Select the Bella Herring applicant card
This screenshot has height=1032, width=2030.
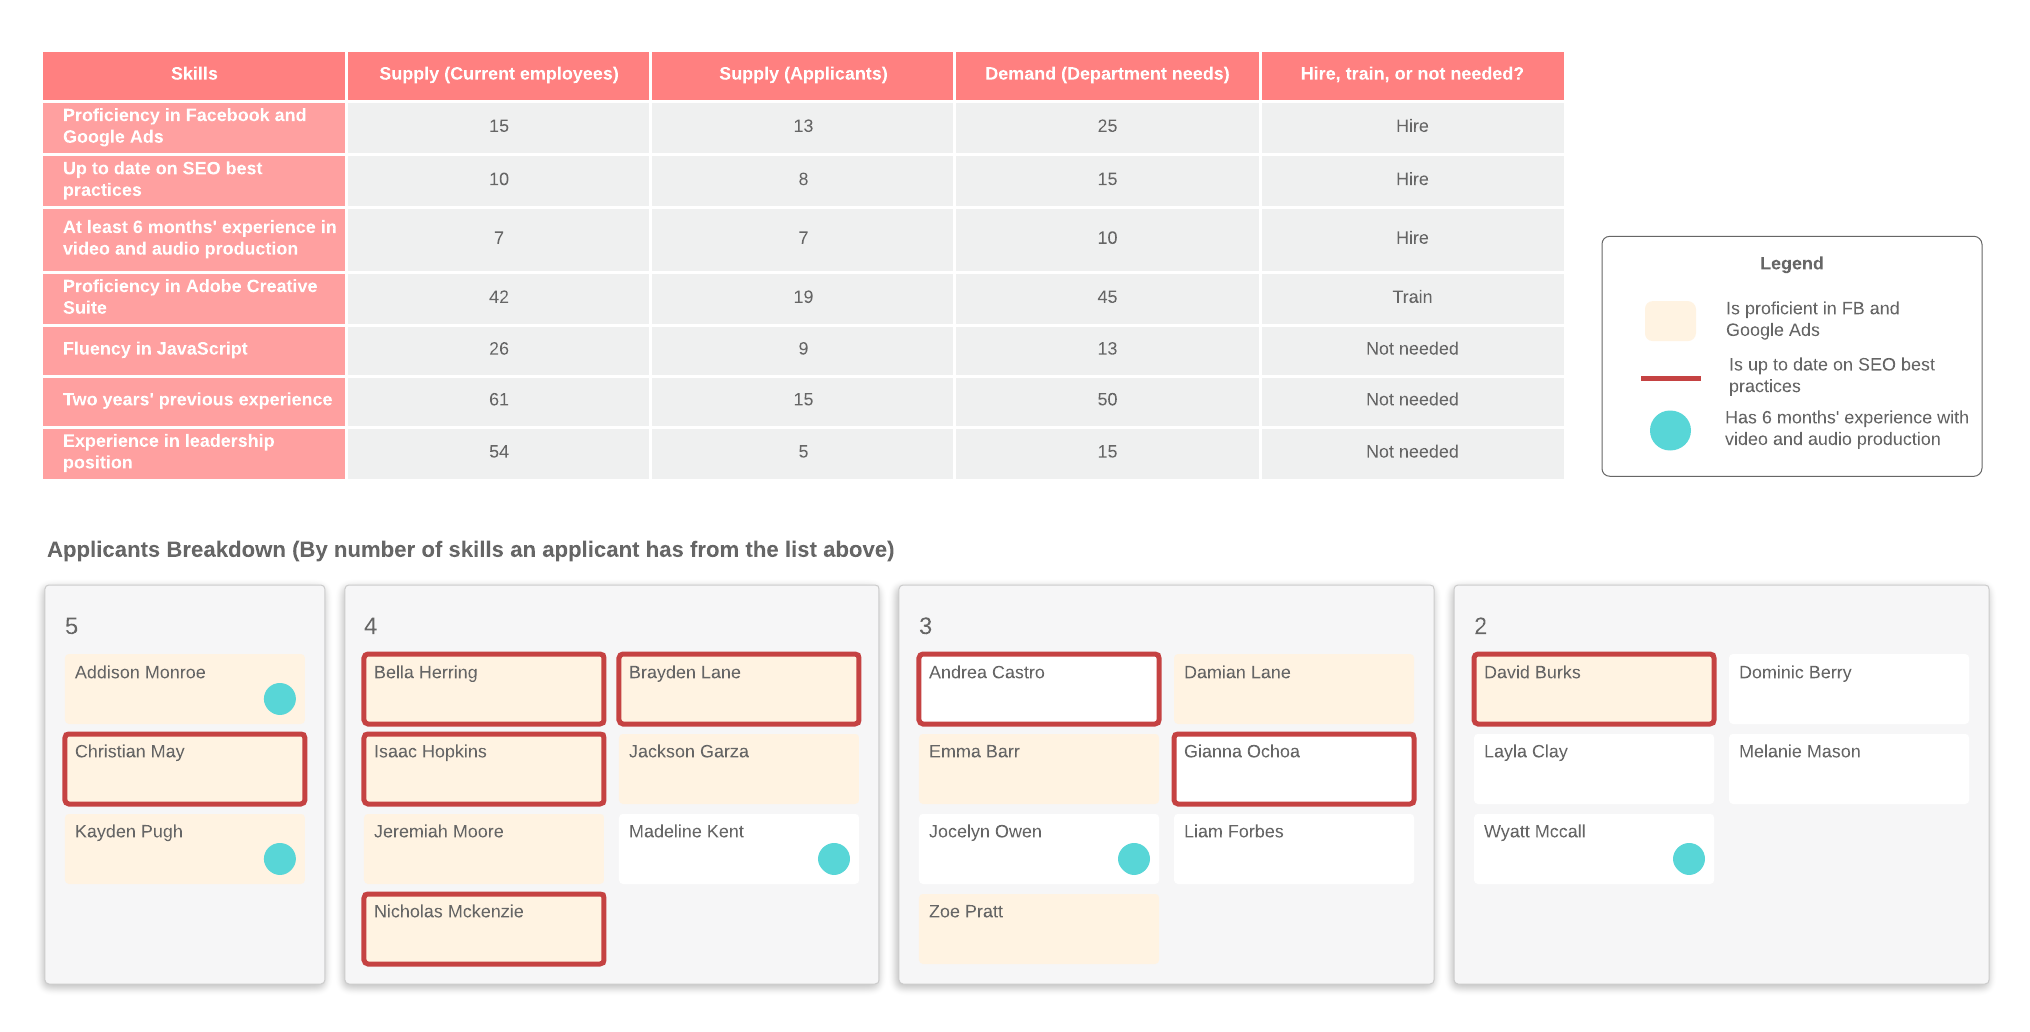click(483, 688)
